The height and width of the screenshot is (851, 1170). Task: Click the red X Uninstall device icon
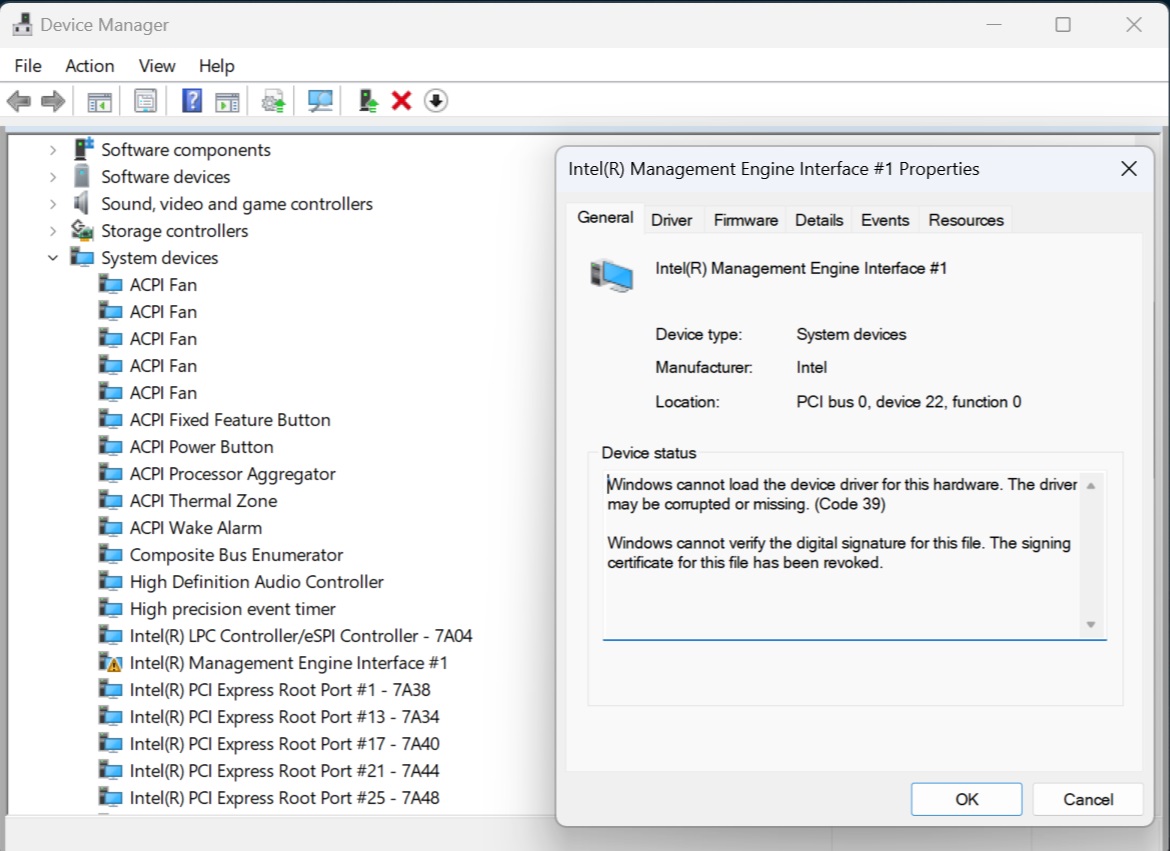[x=402, y=101]
